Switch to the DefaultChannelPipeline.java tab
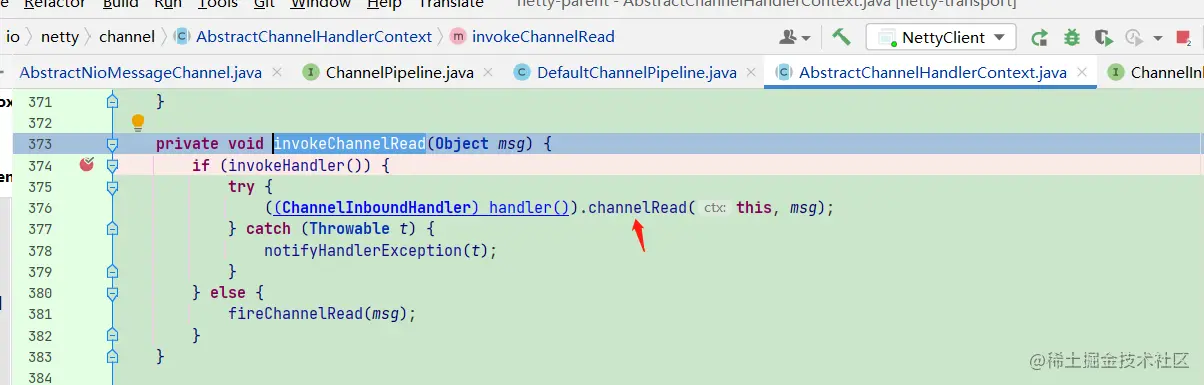 636,73
